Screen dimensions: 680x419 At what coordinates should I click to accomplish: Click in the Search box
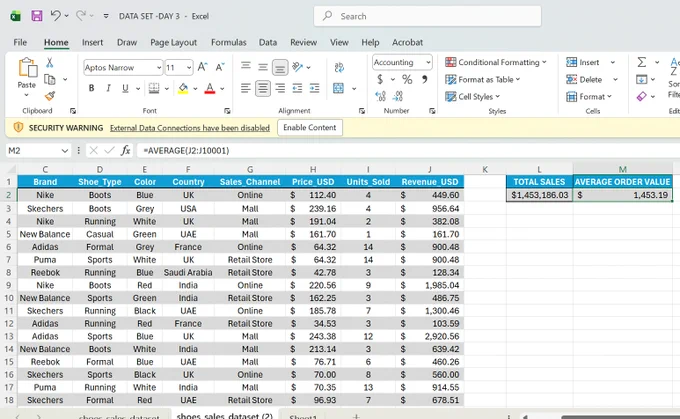coord(428,16)
